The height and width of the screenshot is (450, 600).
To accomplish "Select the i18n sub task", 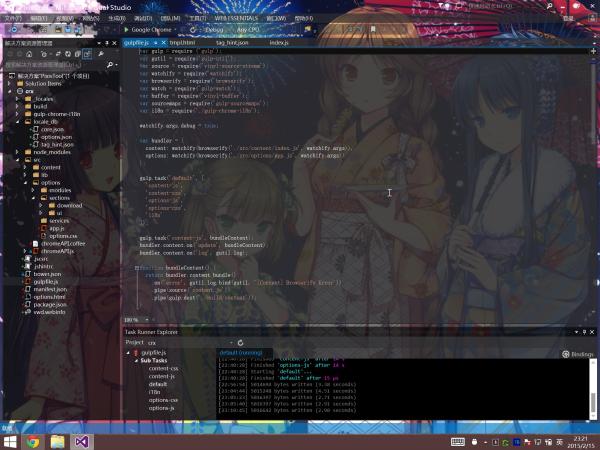I will (x=154, y=392).
